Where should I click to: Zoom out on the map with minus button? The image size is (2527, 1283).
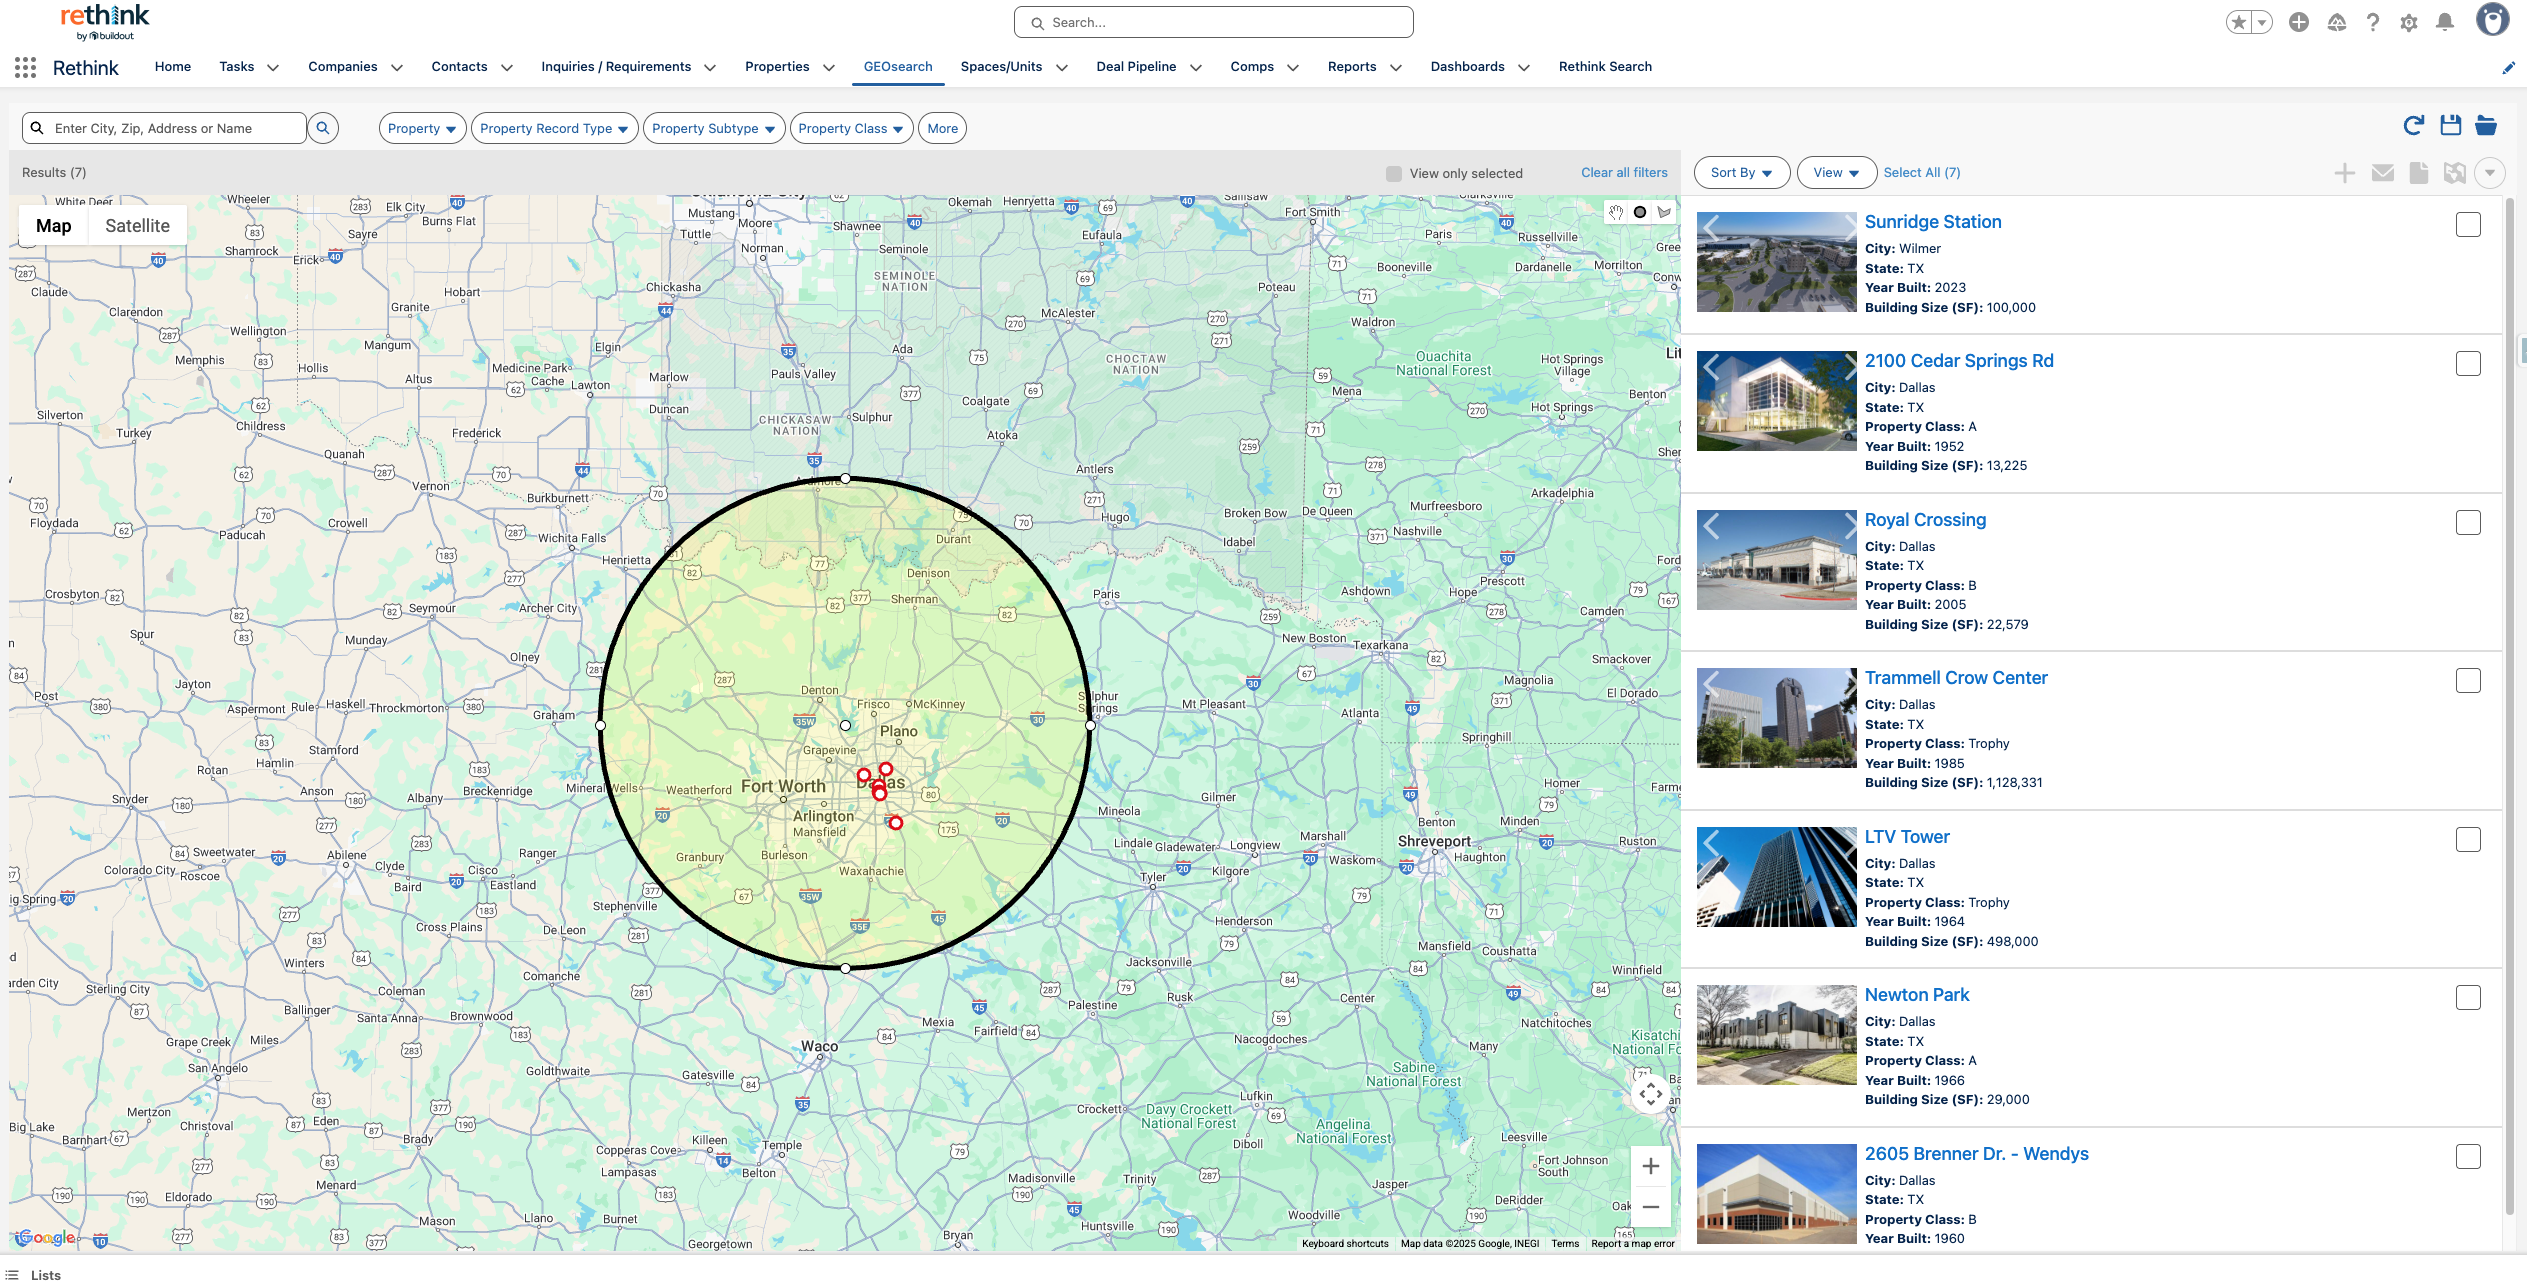1651,1207
